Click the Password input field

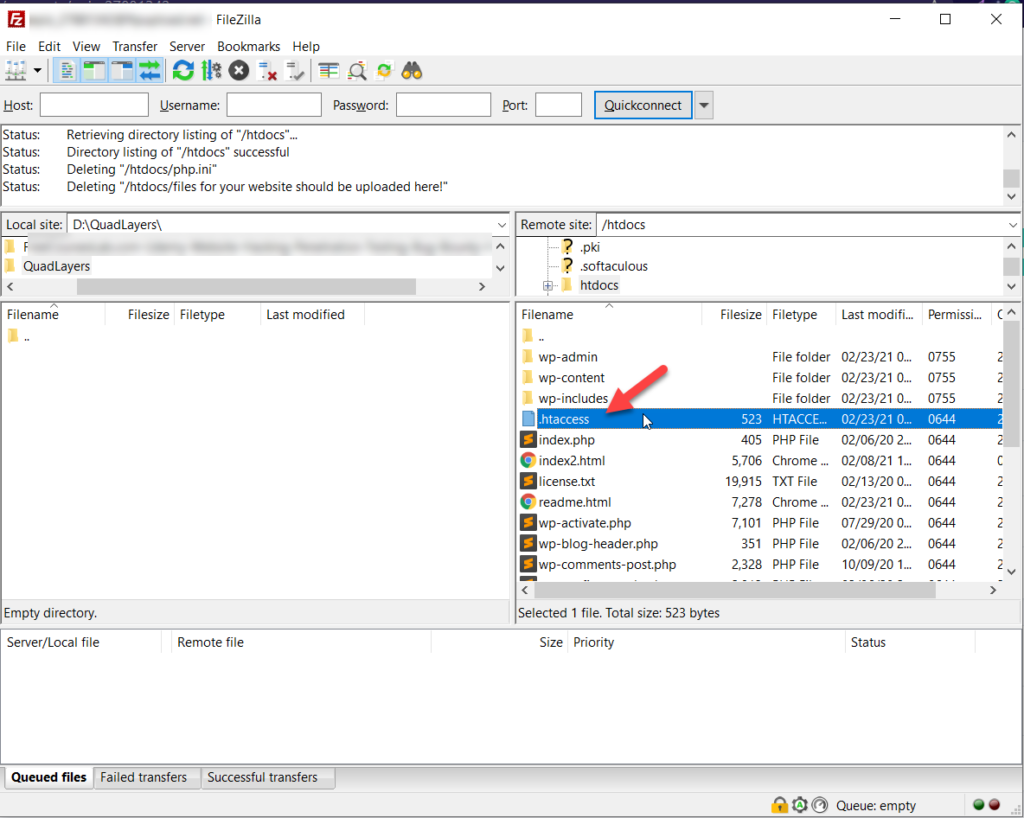(443, 105)
